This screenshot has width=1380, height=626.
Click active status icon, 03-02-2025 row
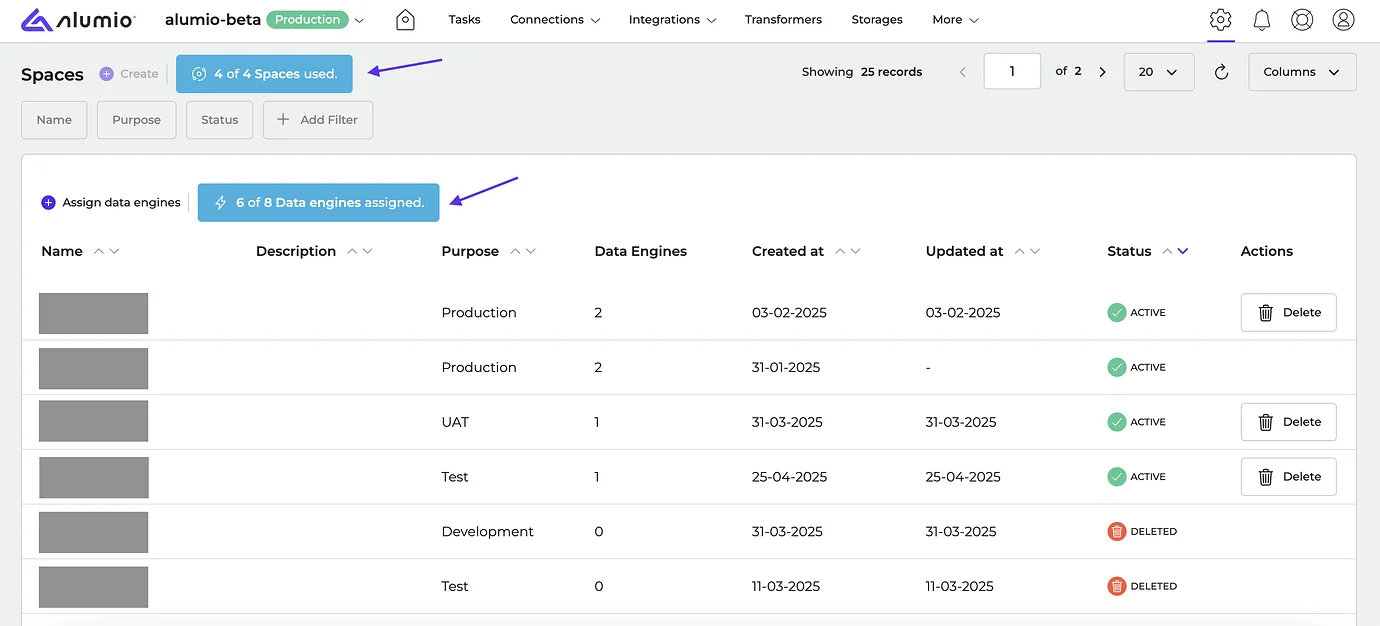pyautogui.click(x=1117, y=313)
